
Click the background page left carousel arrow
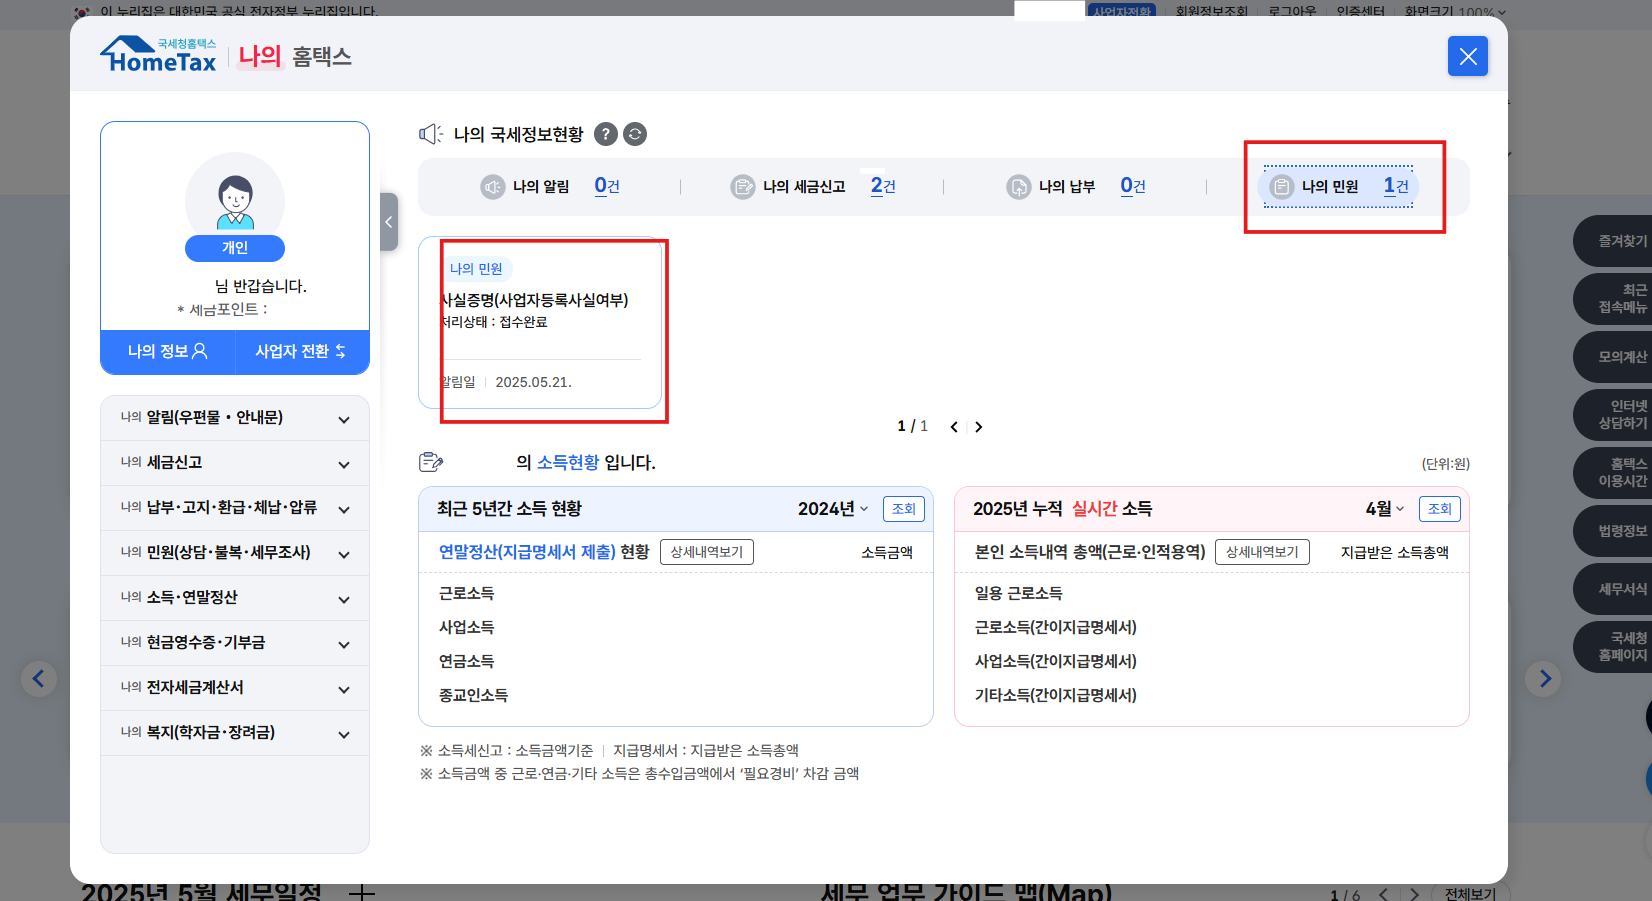[39, 679]
